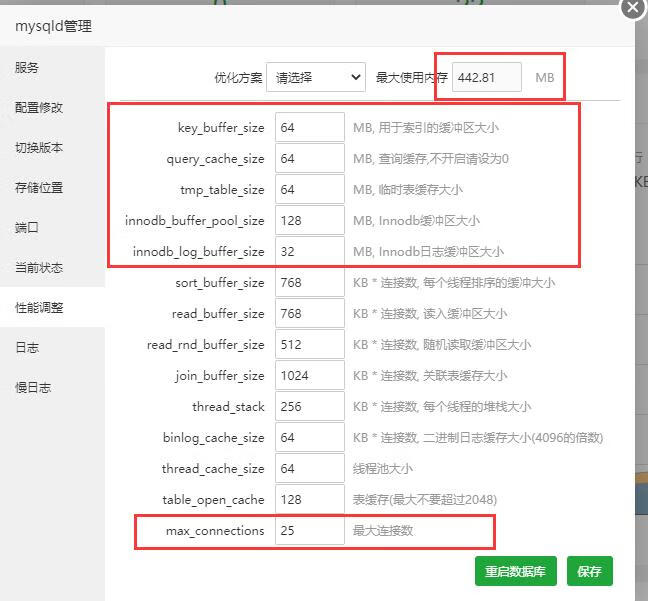Open the 配置修改 sidebar tab
Viewport: 648px width, 601px height.
point(39,108)
